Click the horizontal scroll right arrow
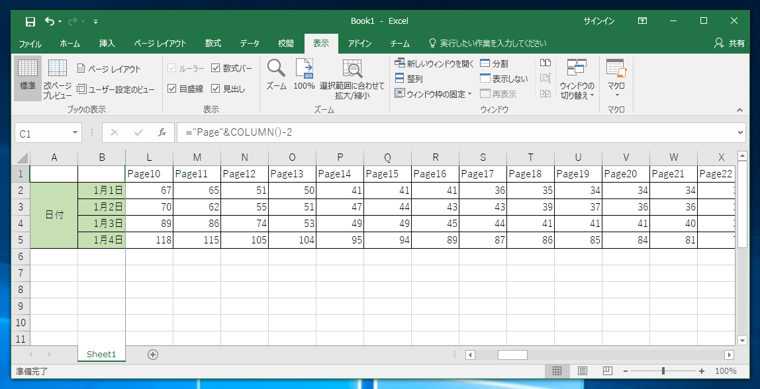The width and height of the screenshot is (760, 389). click(729, 355)
